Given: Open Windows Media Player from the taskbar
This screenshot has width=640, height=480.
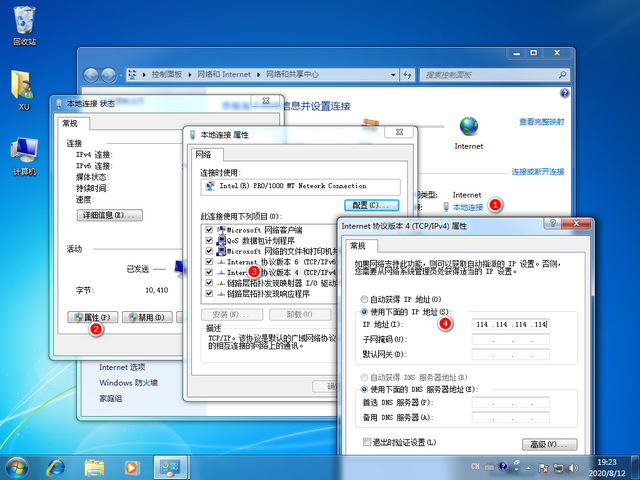Looking at the screenshot, I should [x=131, y=466].
